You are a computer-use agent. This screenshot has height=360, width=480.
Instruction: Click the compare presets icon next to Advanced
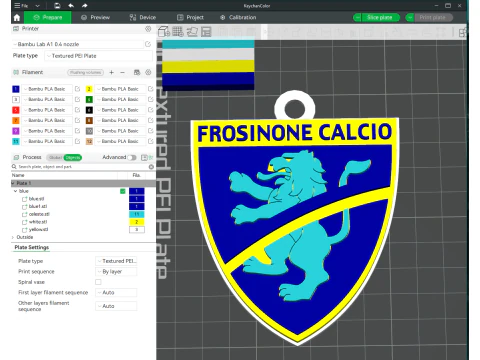click(x=144, y=157)
